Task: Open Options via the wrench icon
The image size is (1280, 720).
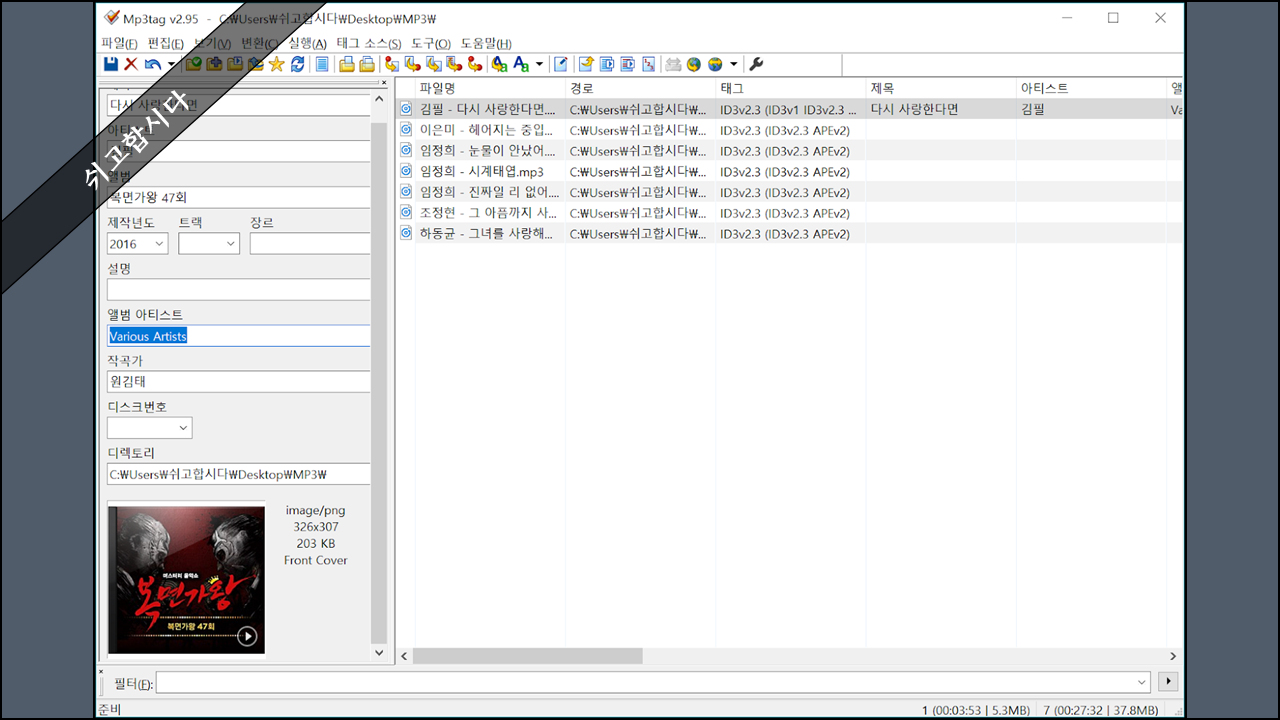Action: 756,64
